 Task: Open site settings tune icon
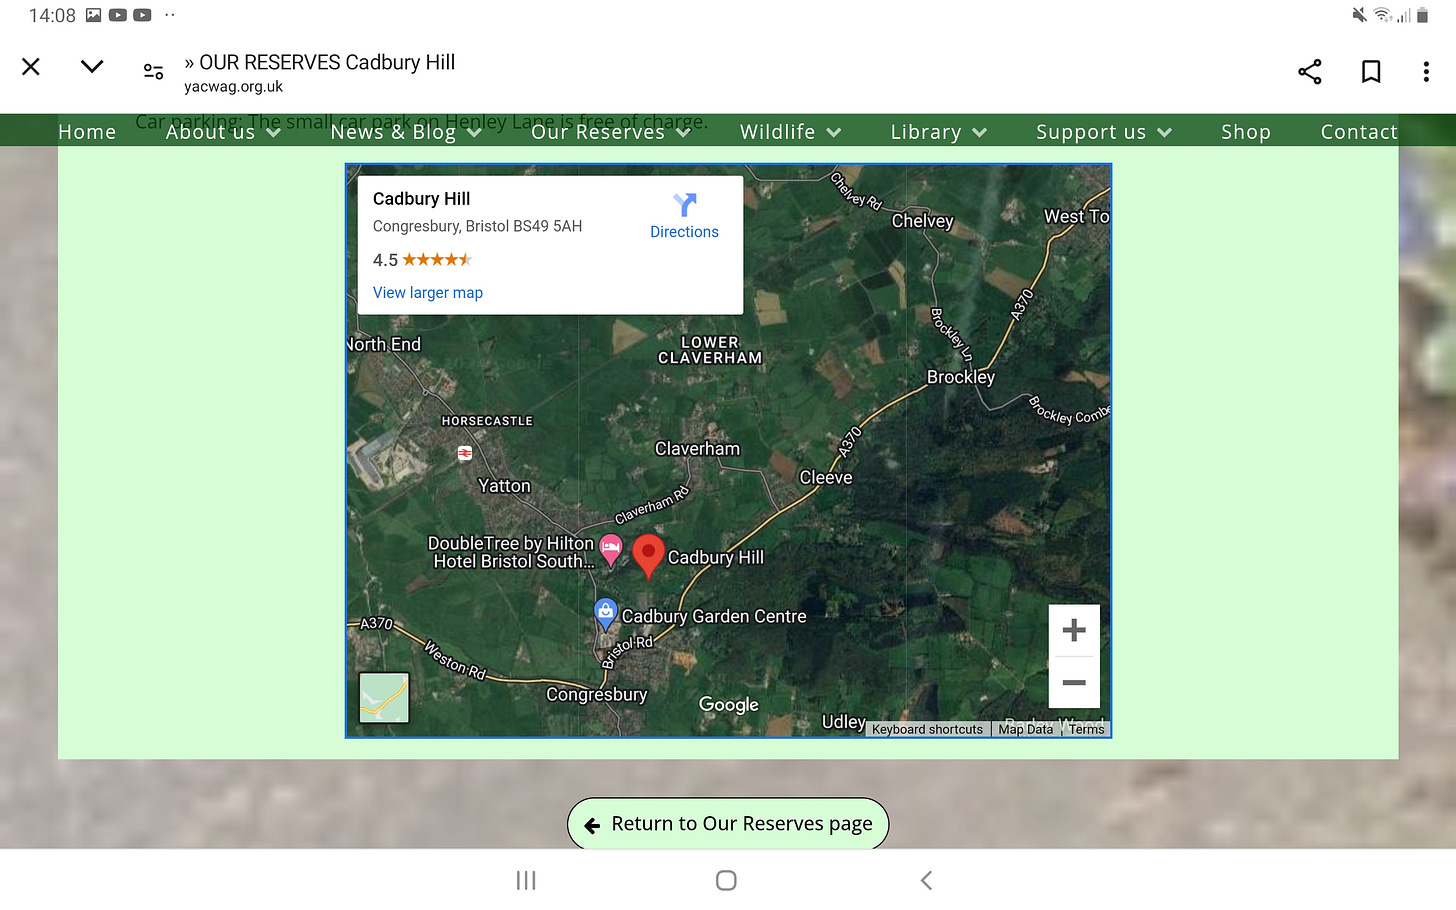coord(153,70)
